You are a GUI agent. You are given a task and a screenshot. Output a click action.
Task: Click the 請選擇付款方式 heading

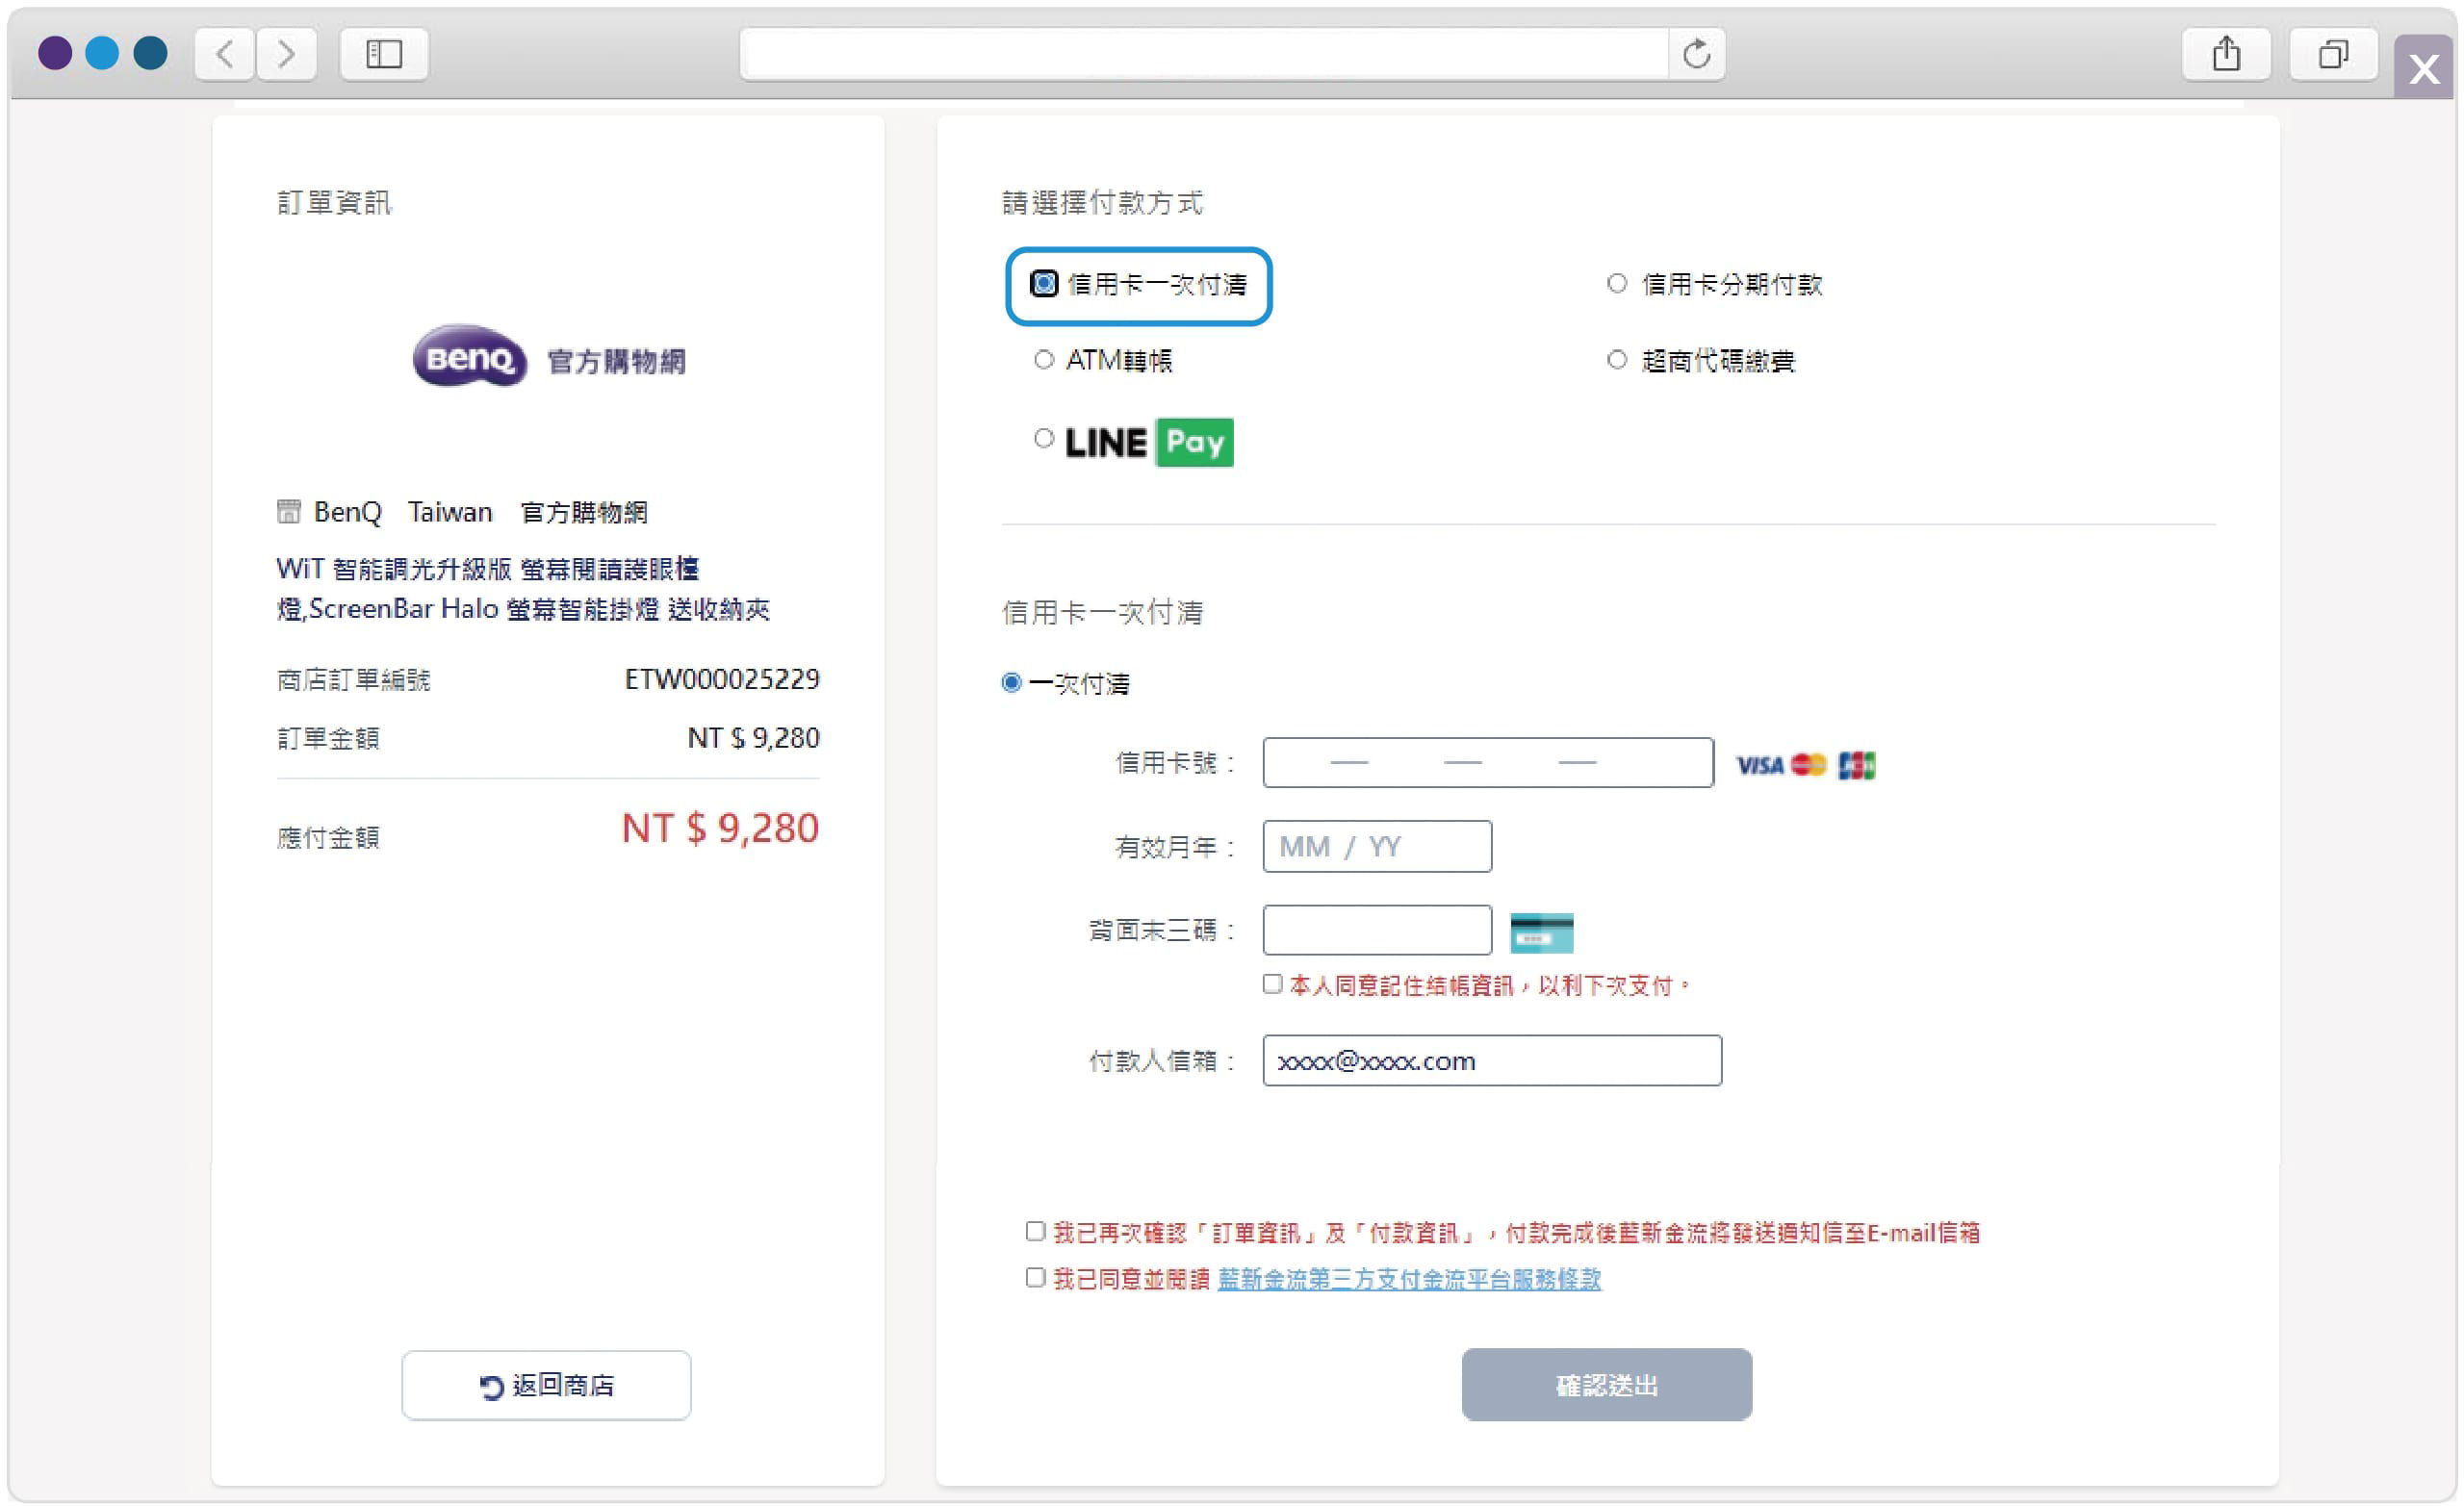point(1102,203)
